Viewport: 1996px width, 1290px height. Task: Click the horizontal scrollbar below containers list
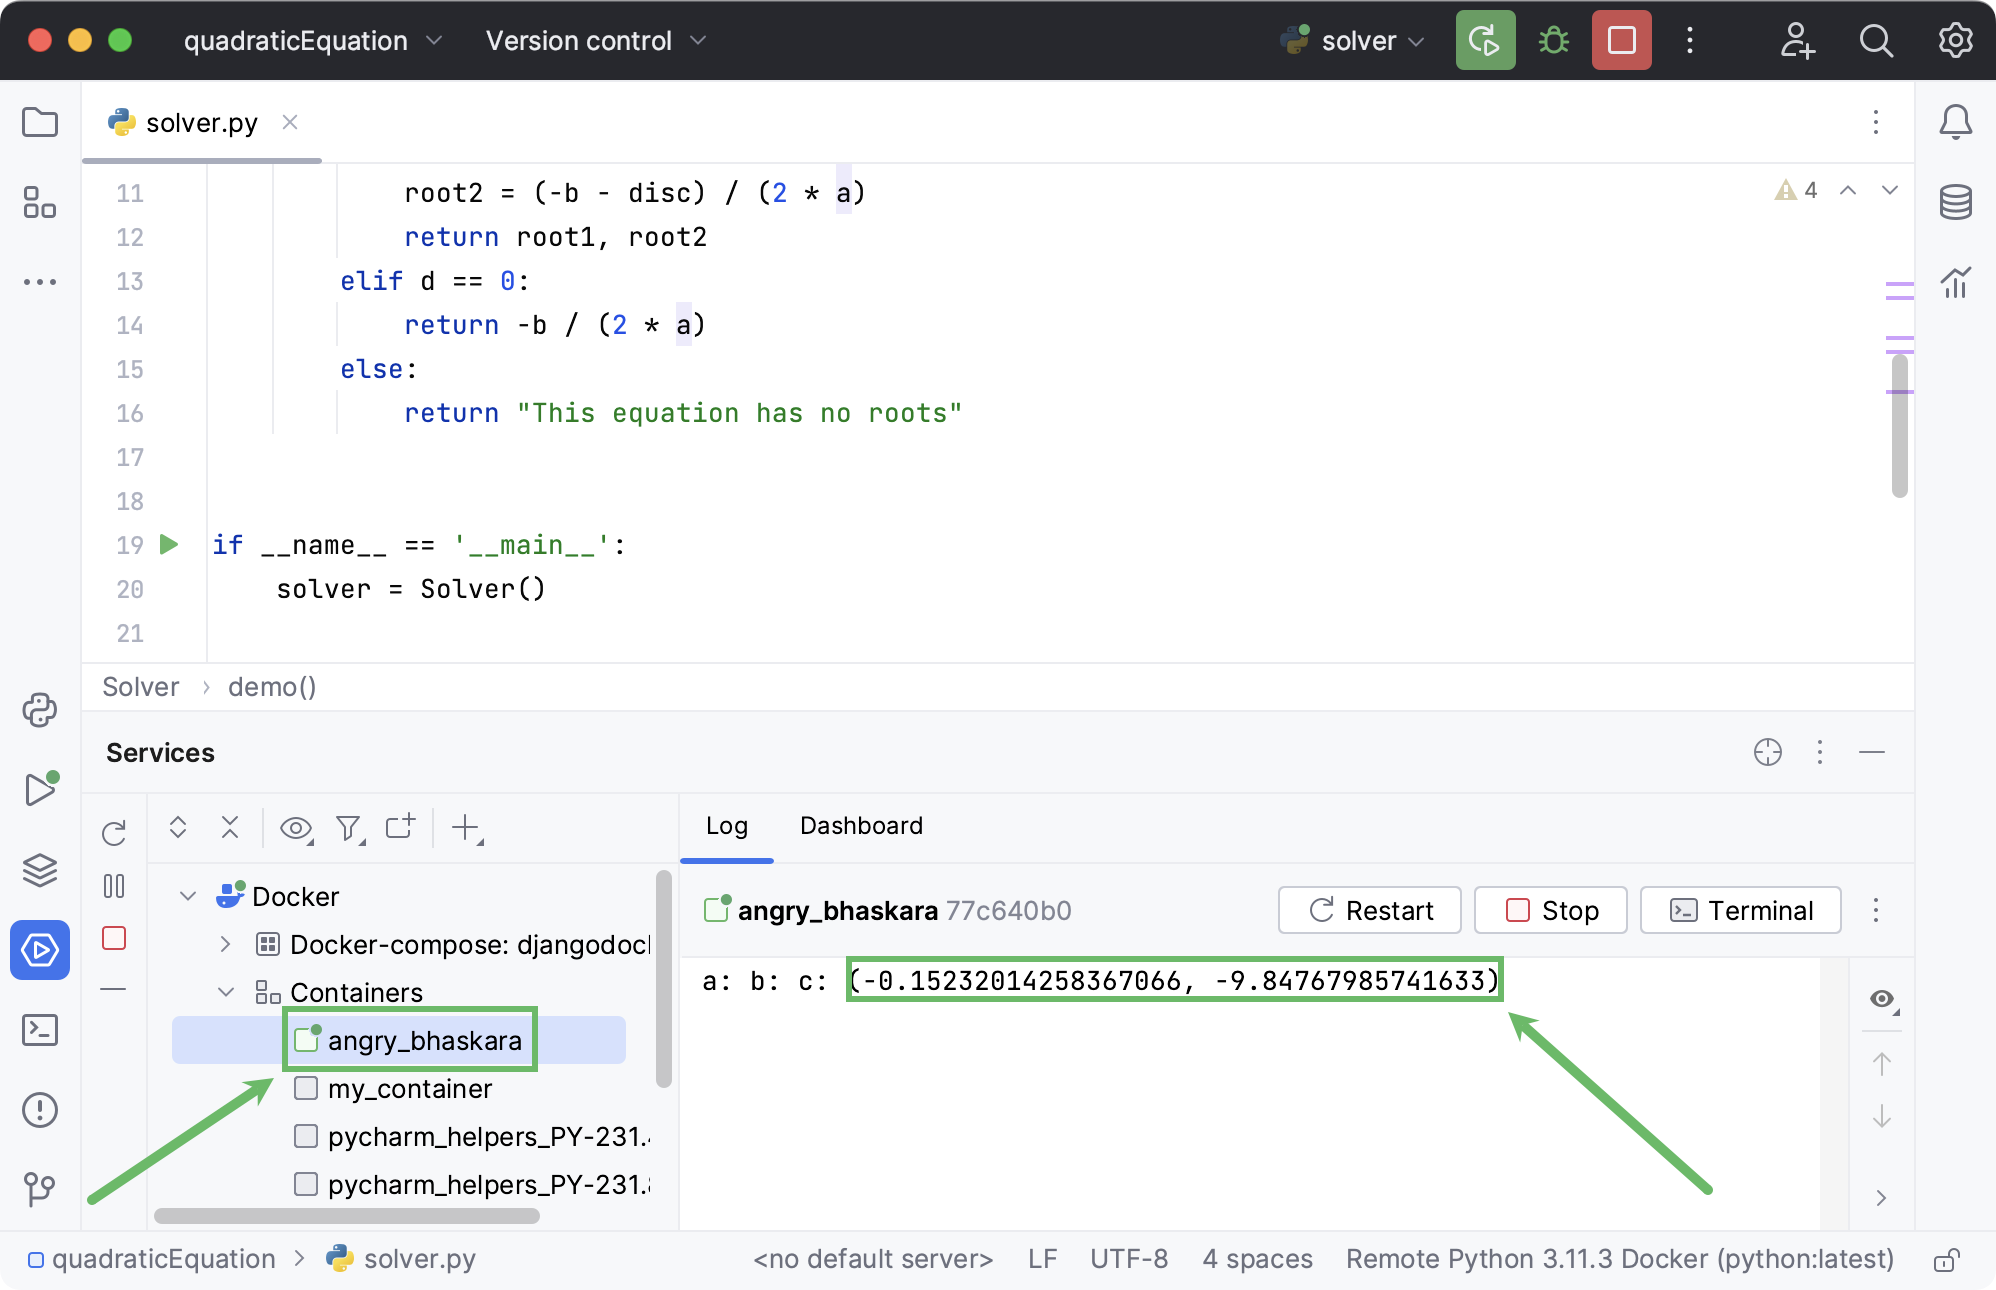(347, 1217)
